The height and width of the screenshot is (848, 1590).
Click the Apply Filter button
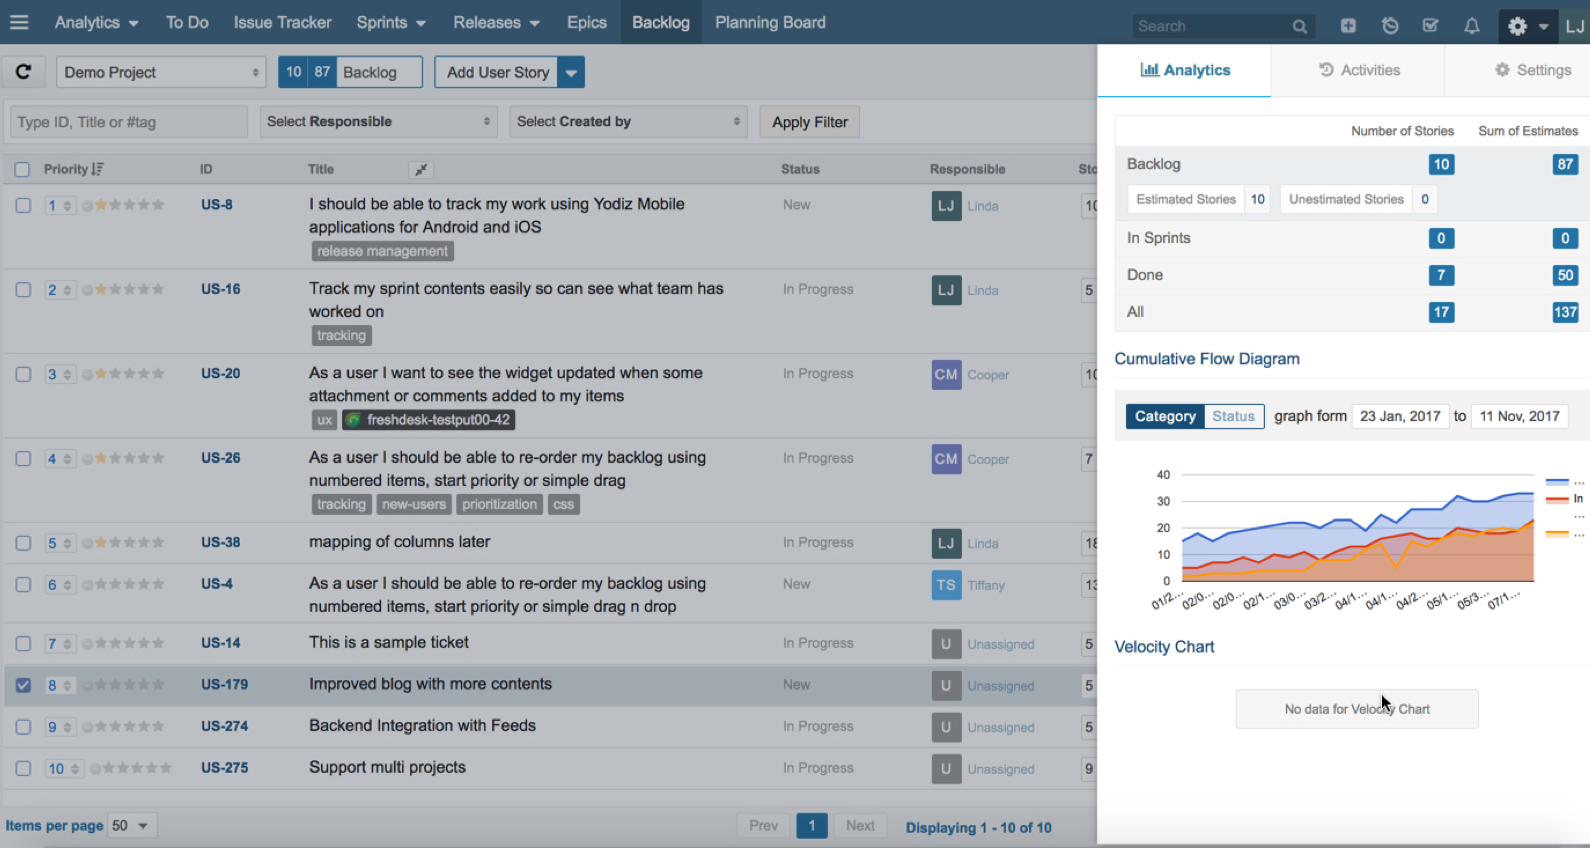[809, 122]
